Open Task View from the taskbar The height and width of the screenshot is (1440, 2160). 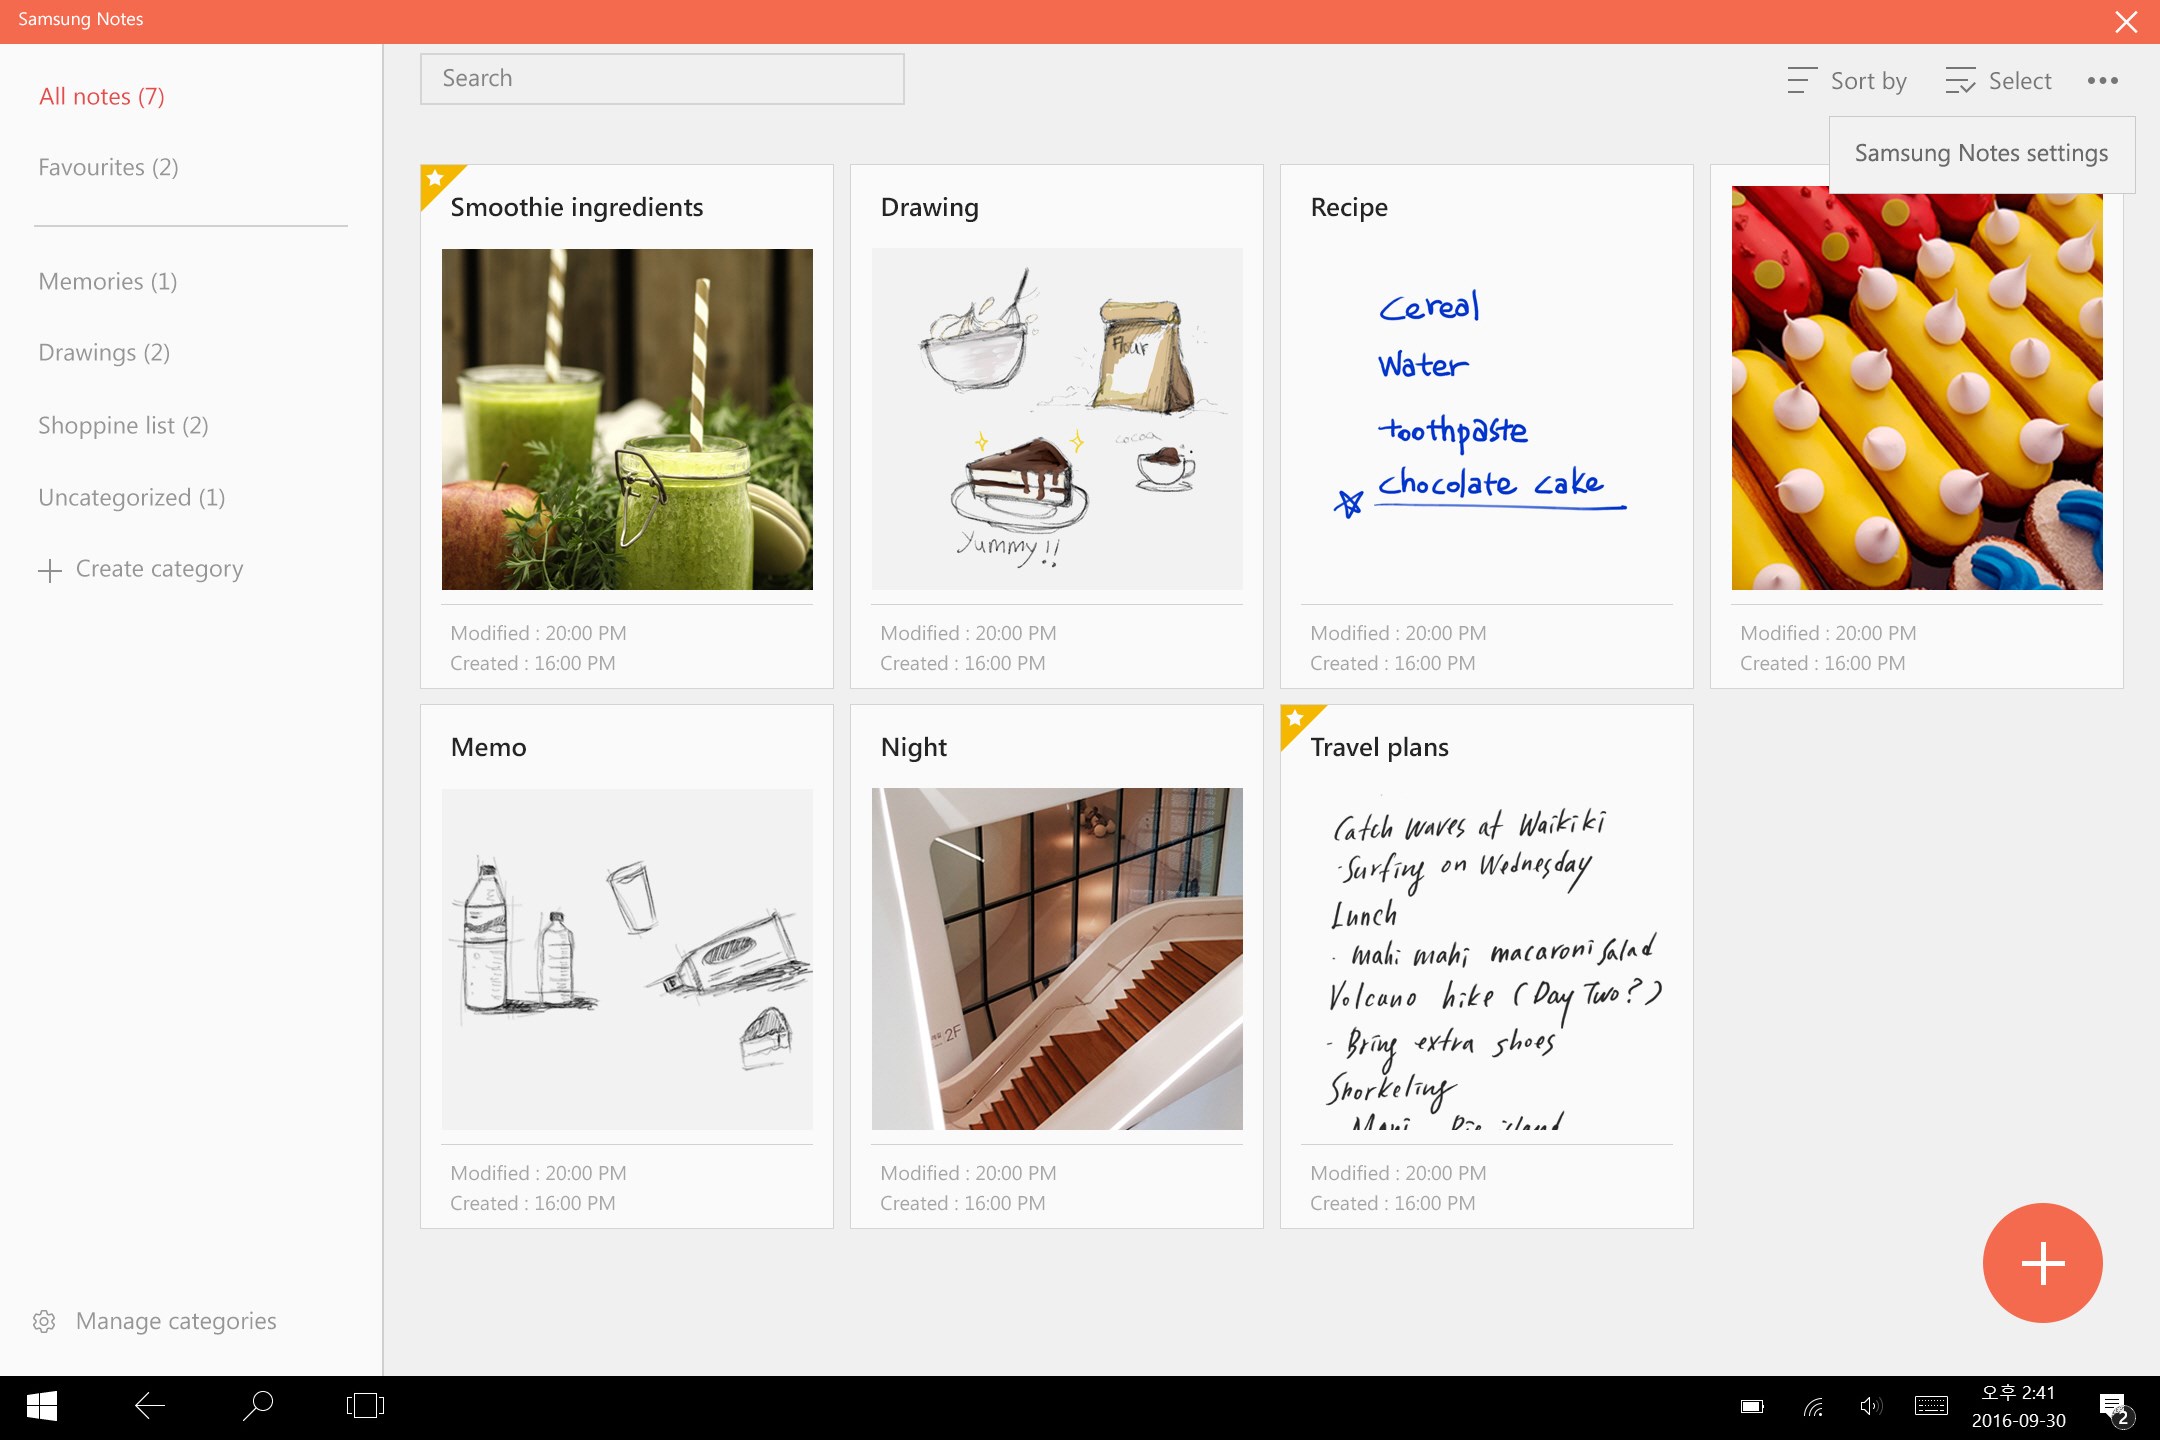tap(365, 1406)
